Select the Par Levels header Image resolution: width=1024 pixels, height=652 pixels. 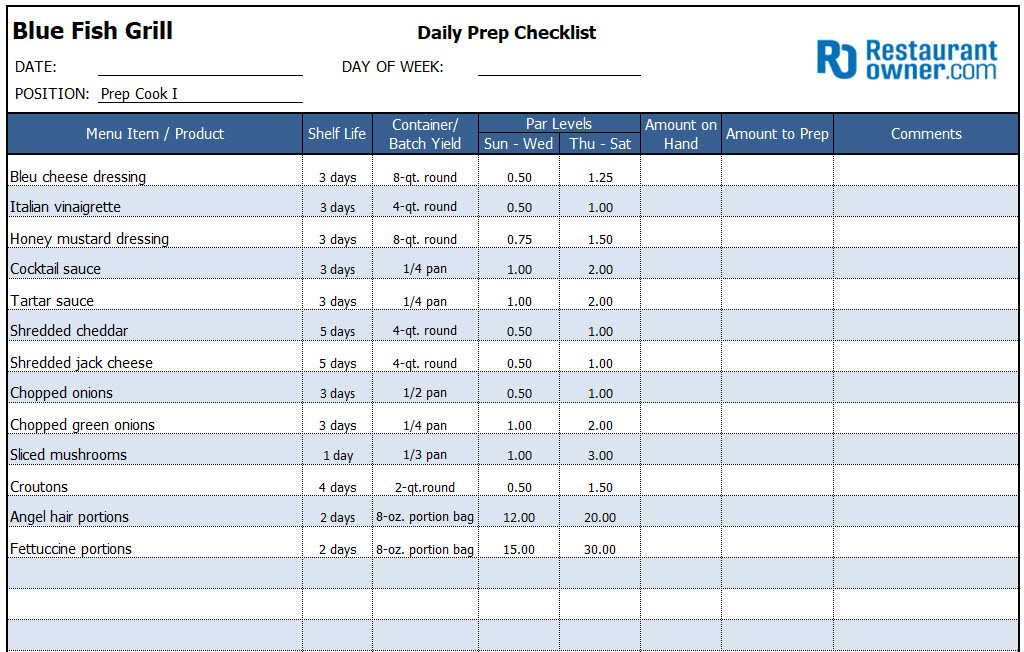point(559,123)
